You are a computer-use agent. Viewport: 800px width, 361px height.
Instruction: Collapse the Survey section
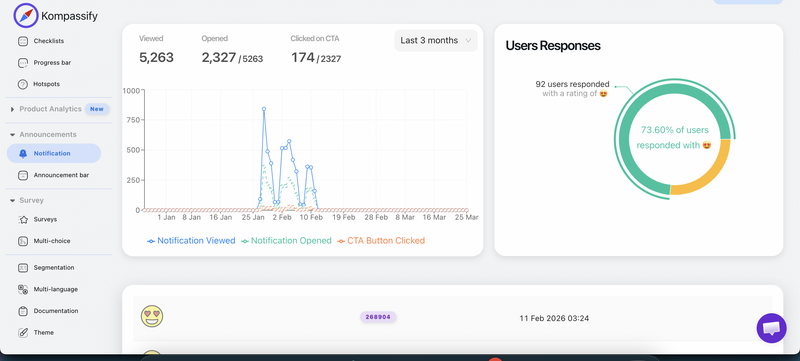click(12, 201)
